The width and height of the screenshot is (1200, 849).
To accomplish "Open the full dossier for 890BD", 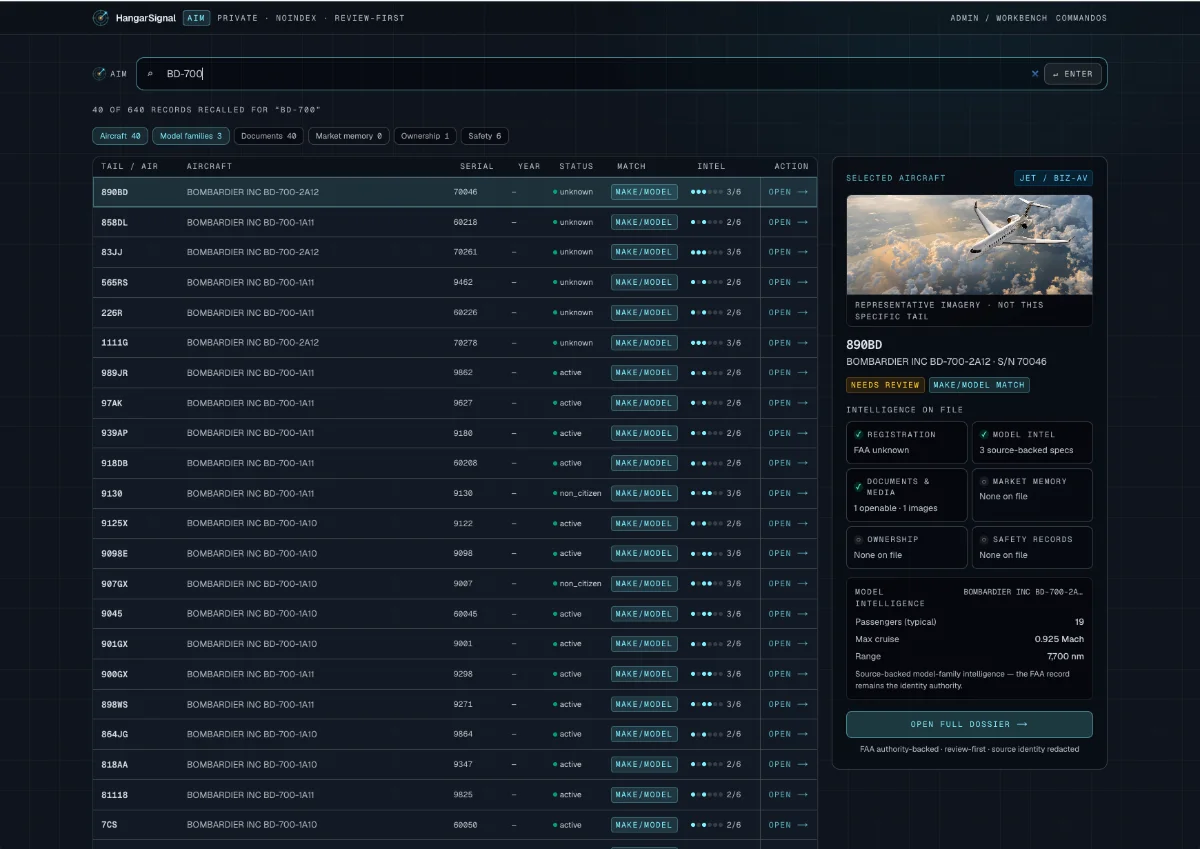I will click(969, 724).
